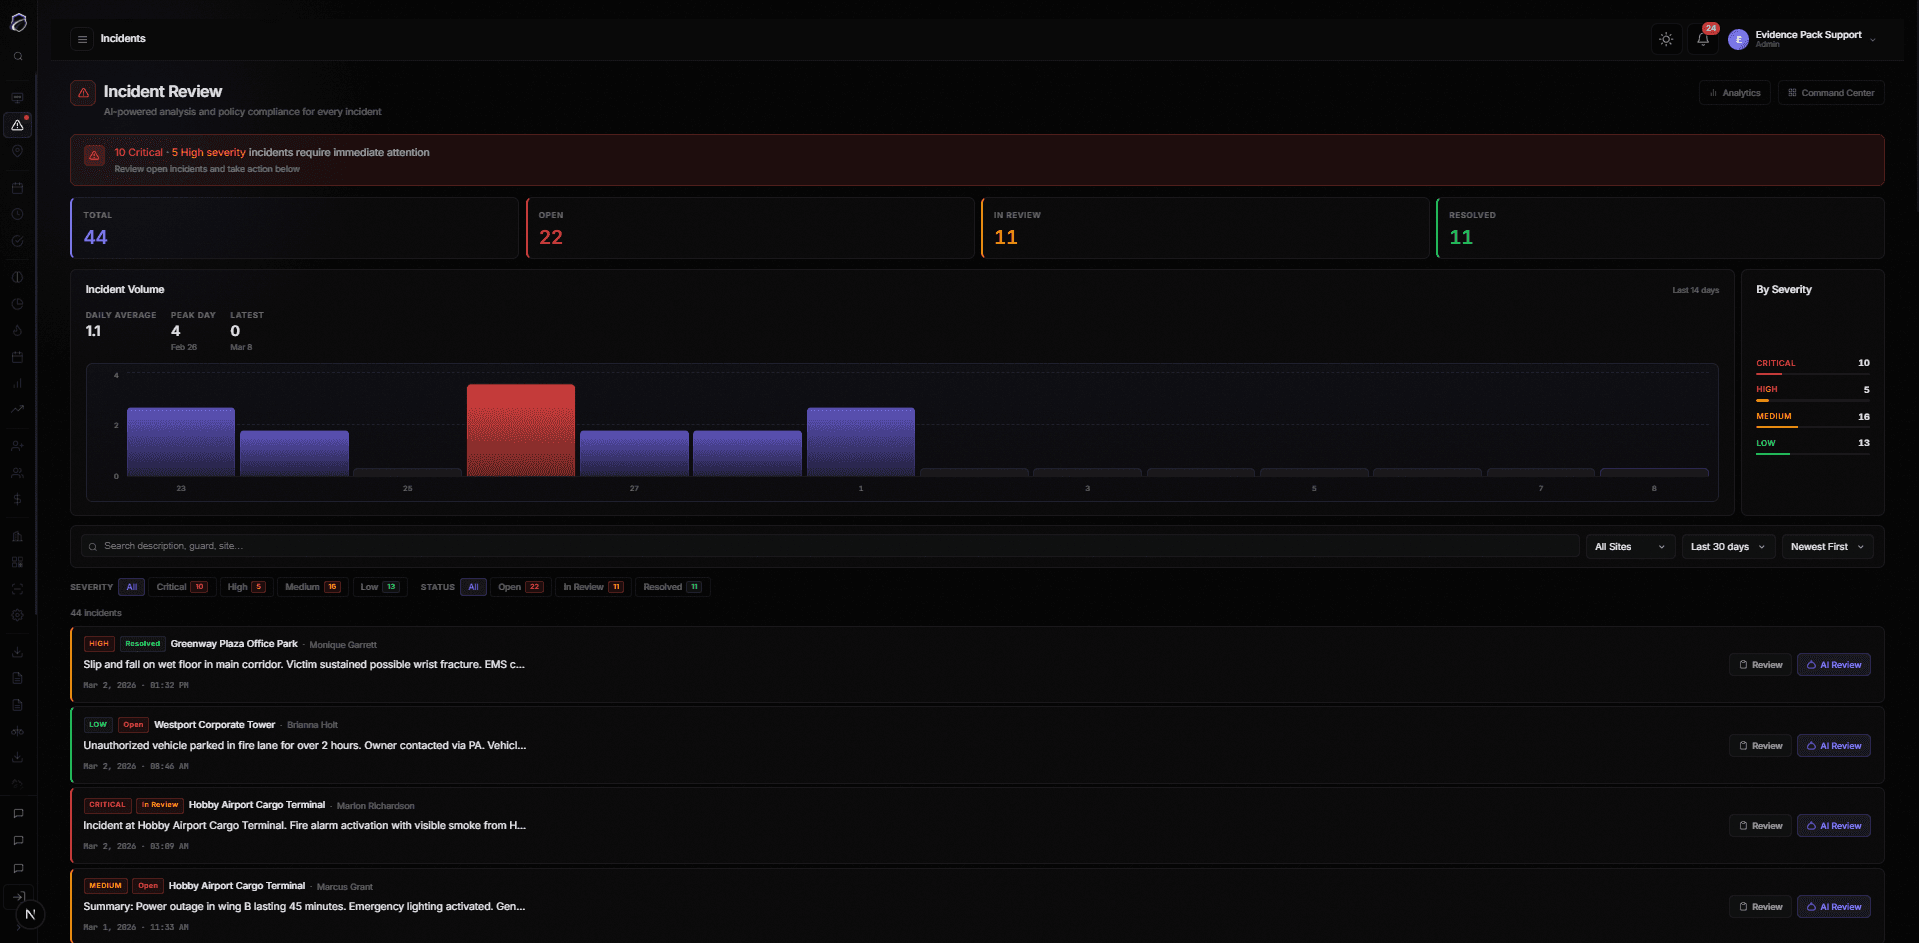Open the settings gear icon in the sidebar
The width and height of the screenshot is (1919, 943).
[18, 615]
